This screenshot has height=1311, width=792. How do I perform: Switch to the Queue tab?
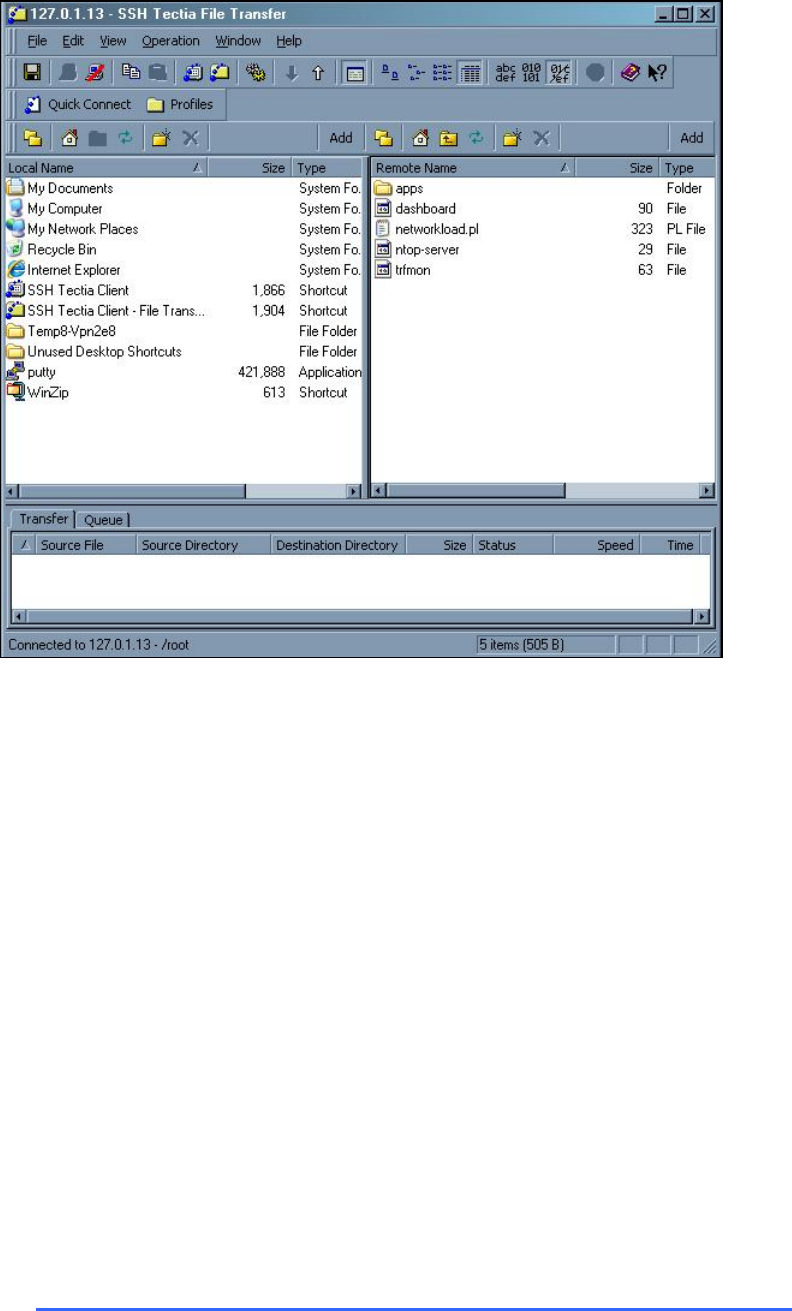click(102, 520)
